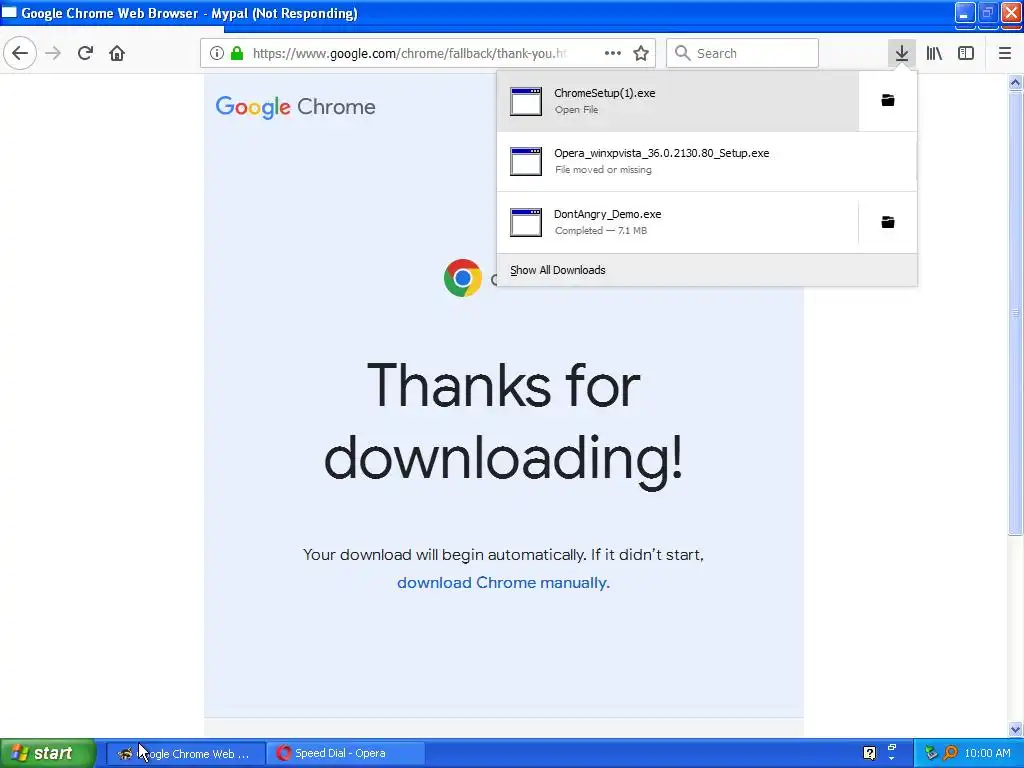
Task: Open the hamburger application menu
Action: click(x=1005, y=53)
